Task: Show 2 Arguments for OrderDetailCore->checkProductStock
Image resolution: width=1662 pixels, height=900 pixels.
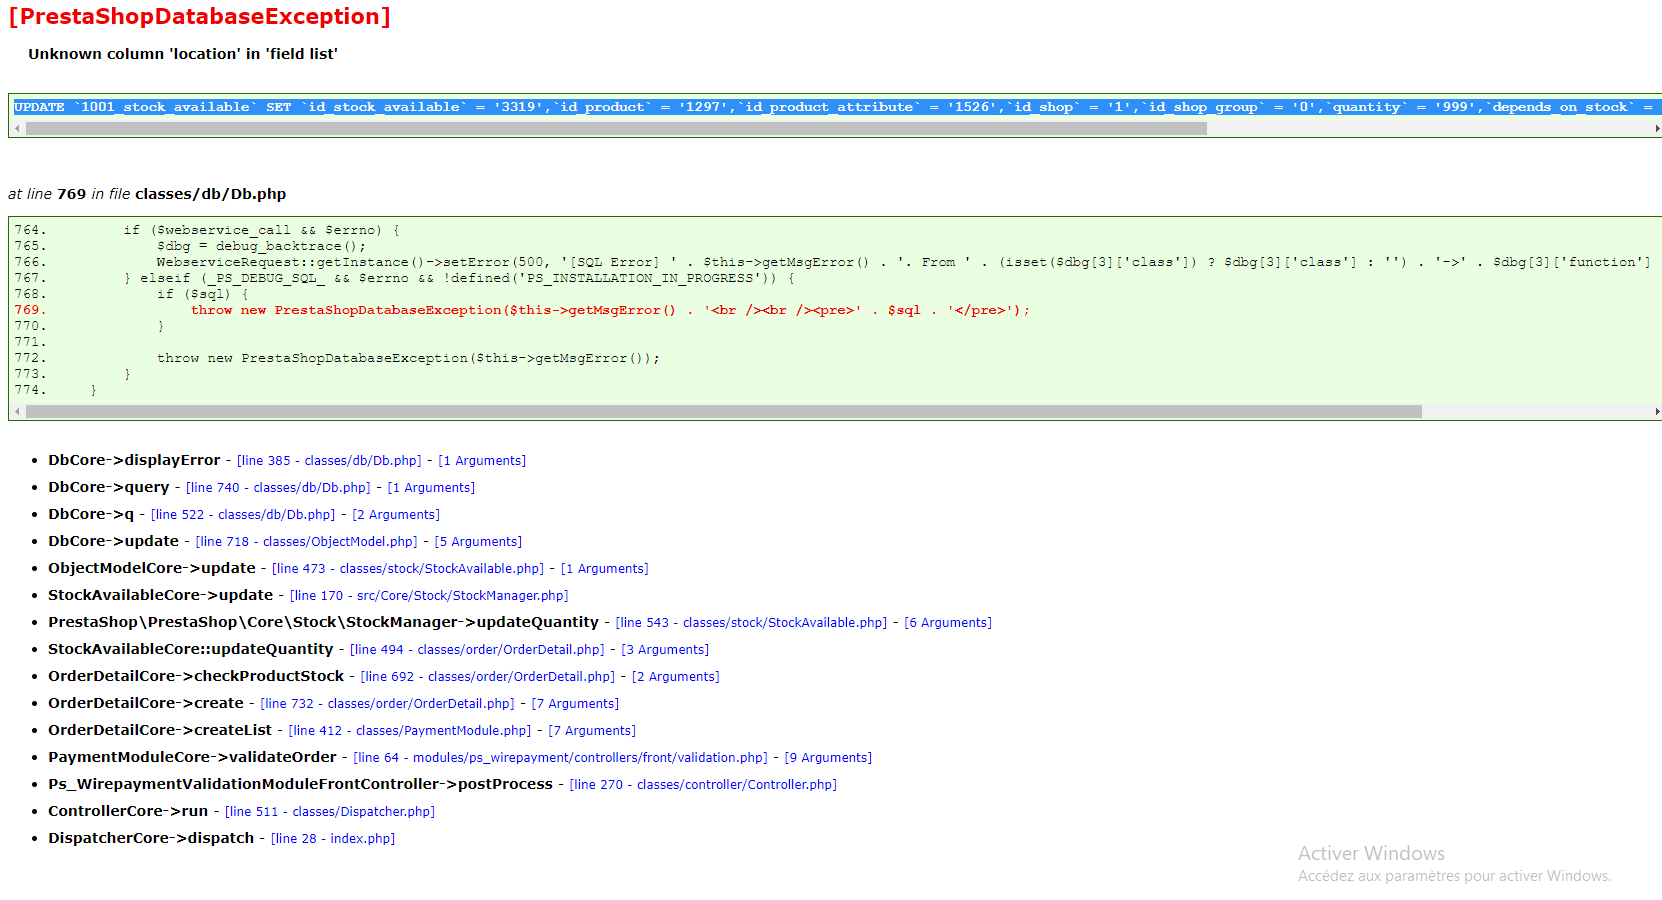Action: coord(676,677)
